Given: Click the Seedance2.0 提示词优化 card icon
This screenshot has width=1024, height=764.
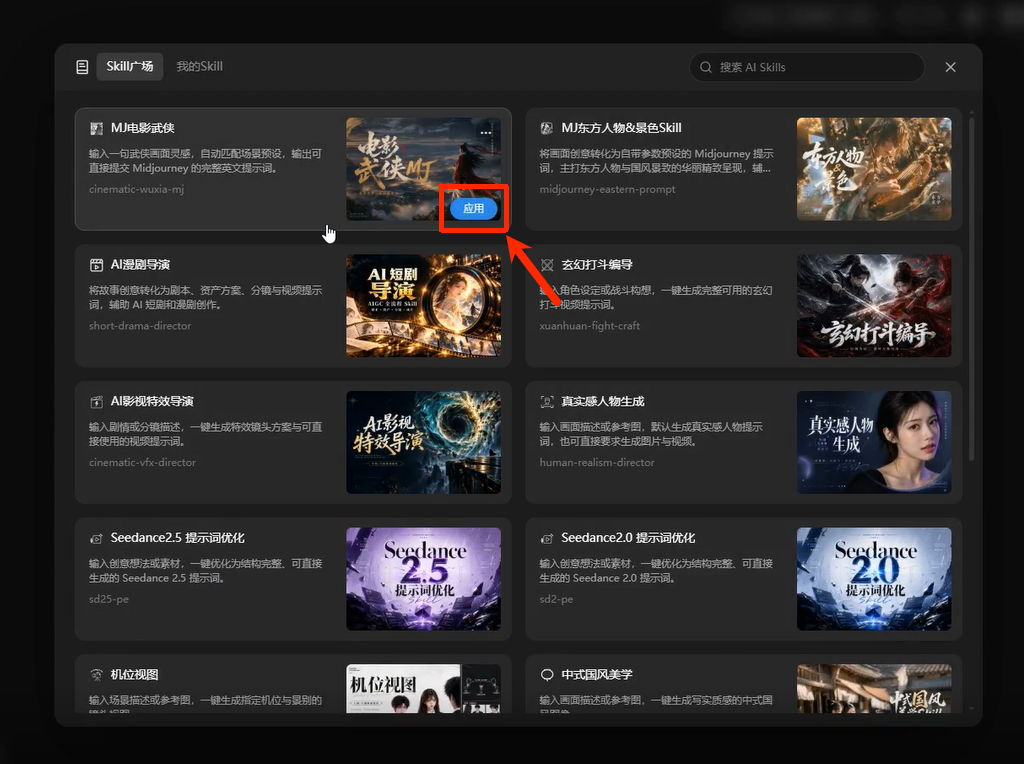Looking at the screenshot, I should 547,538.
